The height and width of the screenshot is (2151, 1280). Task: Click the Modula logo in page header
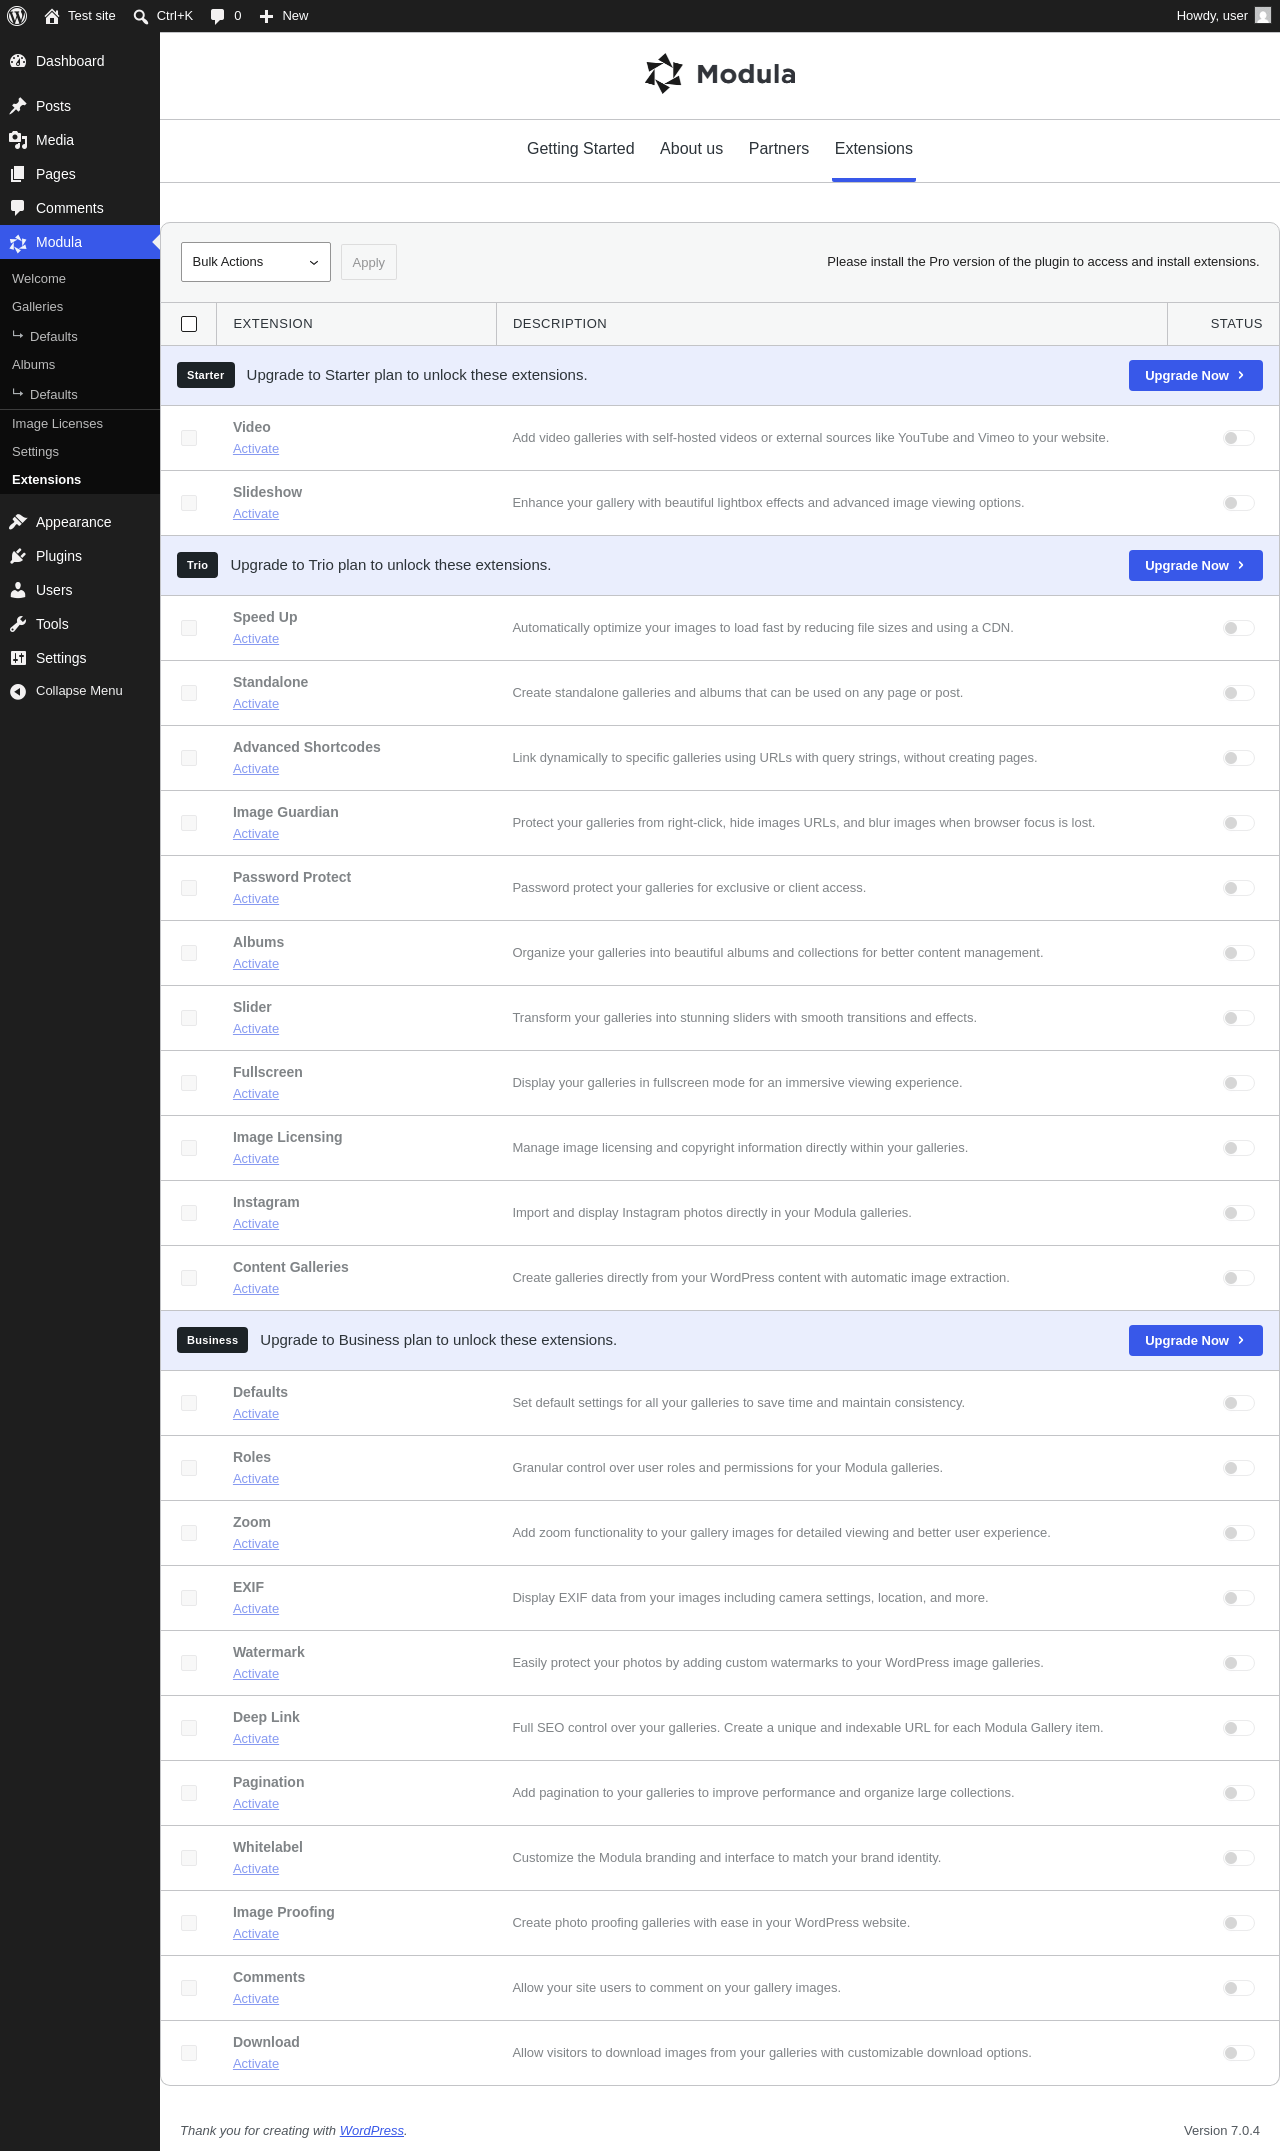(x=720, y=74)
